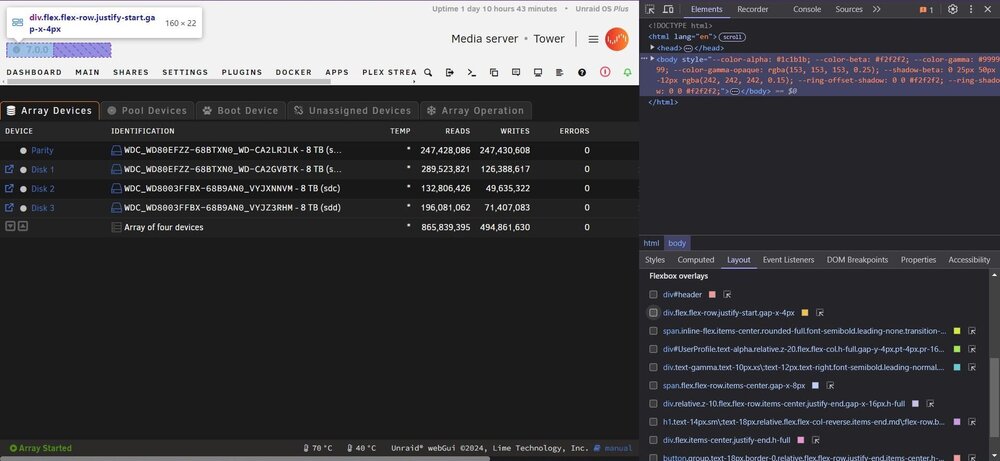Open Unassigned Devices tab

click(x=353, y=111)
